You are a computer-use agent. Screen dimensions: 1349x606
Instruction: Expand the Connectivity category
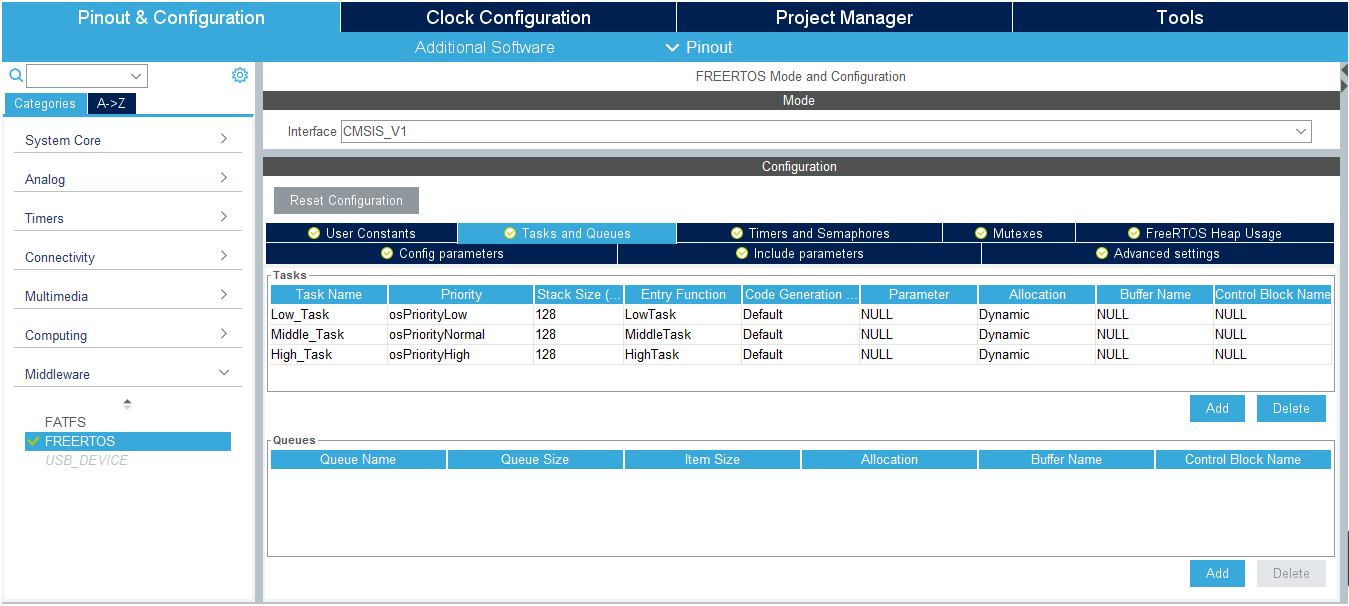(x=127, y=257)
